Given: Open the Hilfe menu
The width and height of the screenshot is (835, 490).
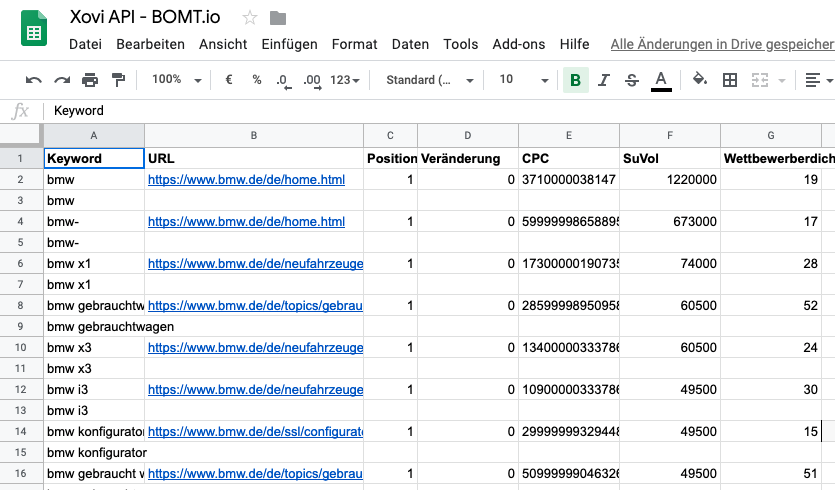Looking at the screenshot, I should click(574, 44).
